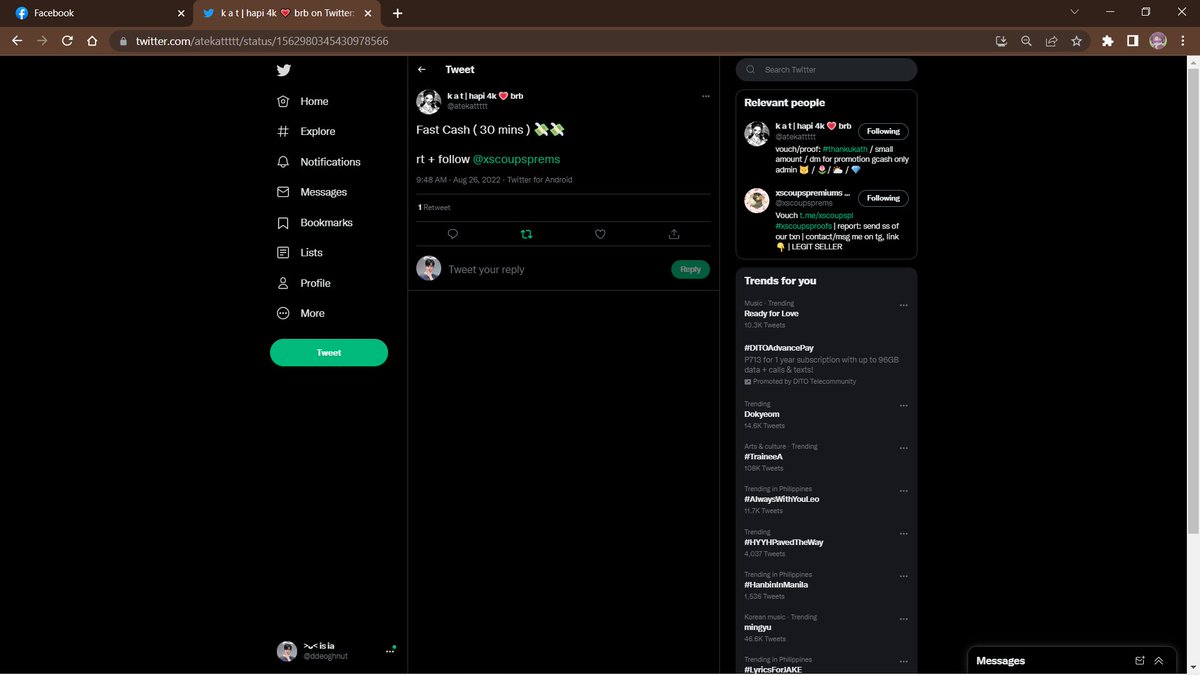Open Lists in the sidebar
The height and width of the screenshot is (675, 1200).
pos(299,253)
